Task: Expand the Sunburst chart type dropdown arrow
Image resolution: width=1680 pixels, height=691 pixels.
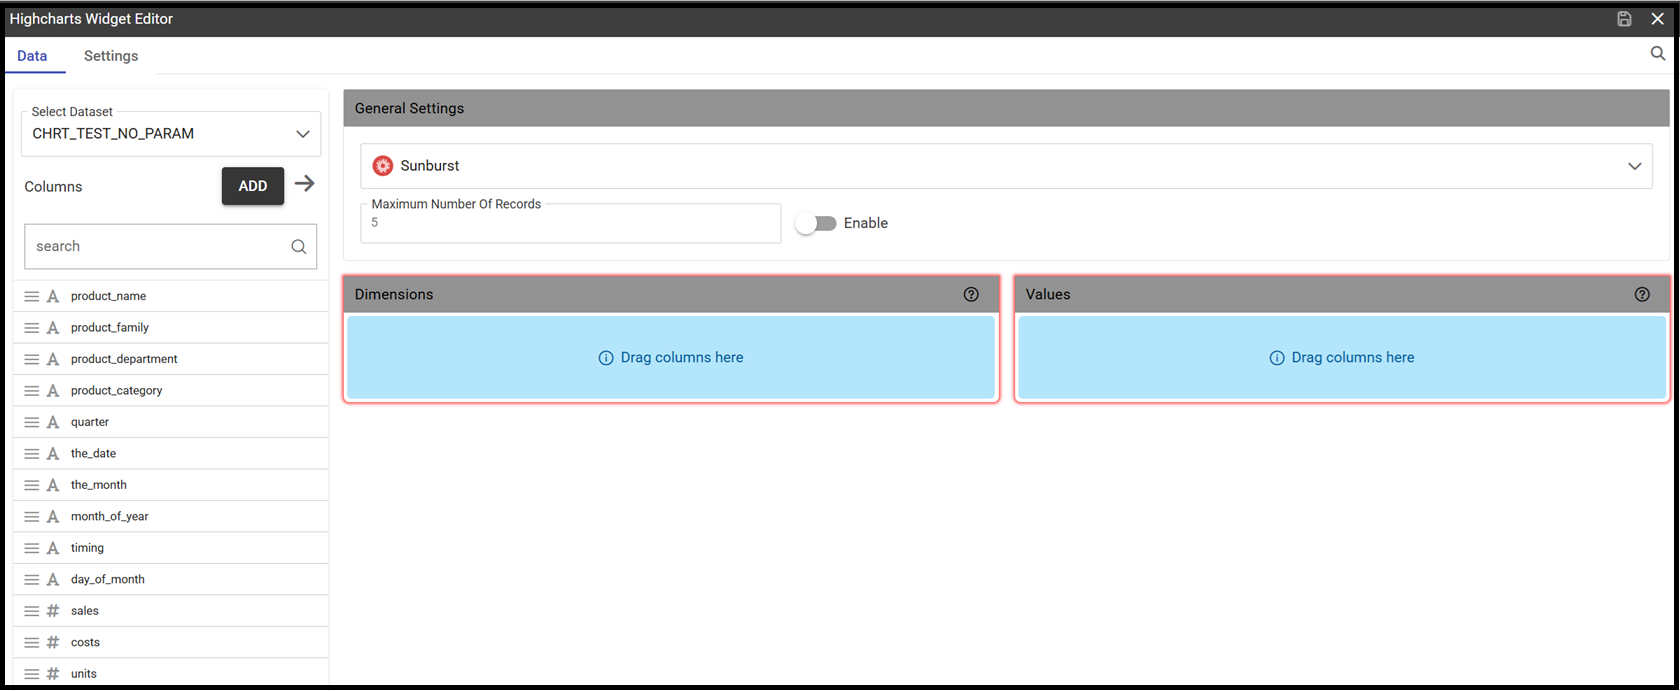Action: coord(1634,166)
